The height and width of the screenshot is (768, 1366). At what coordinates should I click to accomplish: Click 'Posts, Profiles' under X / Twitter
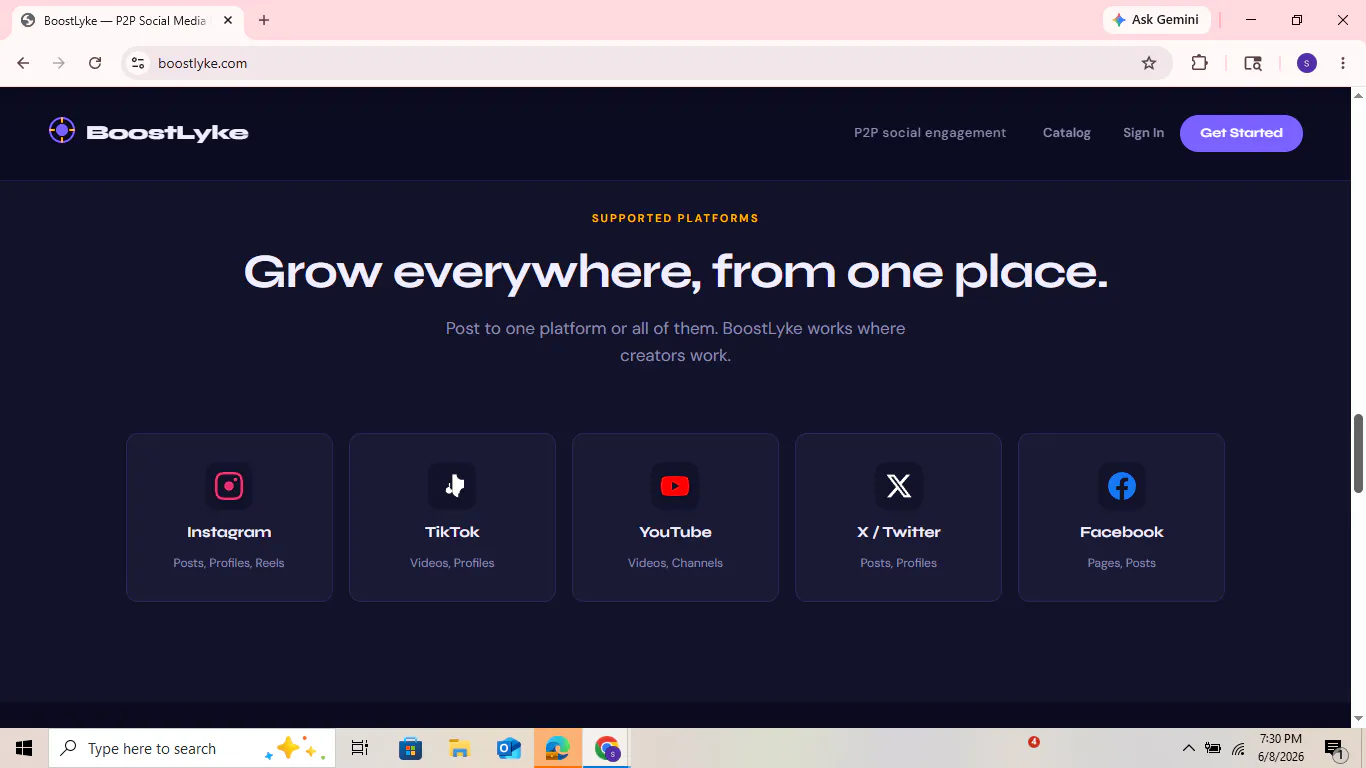(x=898, y=563)
